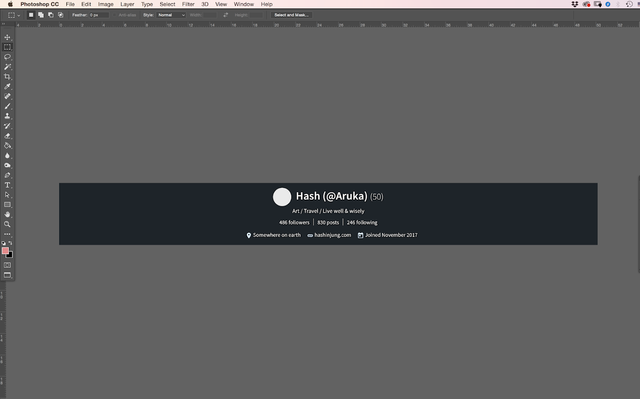Open the Window menu

(x=244, y=4)
